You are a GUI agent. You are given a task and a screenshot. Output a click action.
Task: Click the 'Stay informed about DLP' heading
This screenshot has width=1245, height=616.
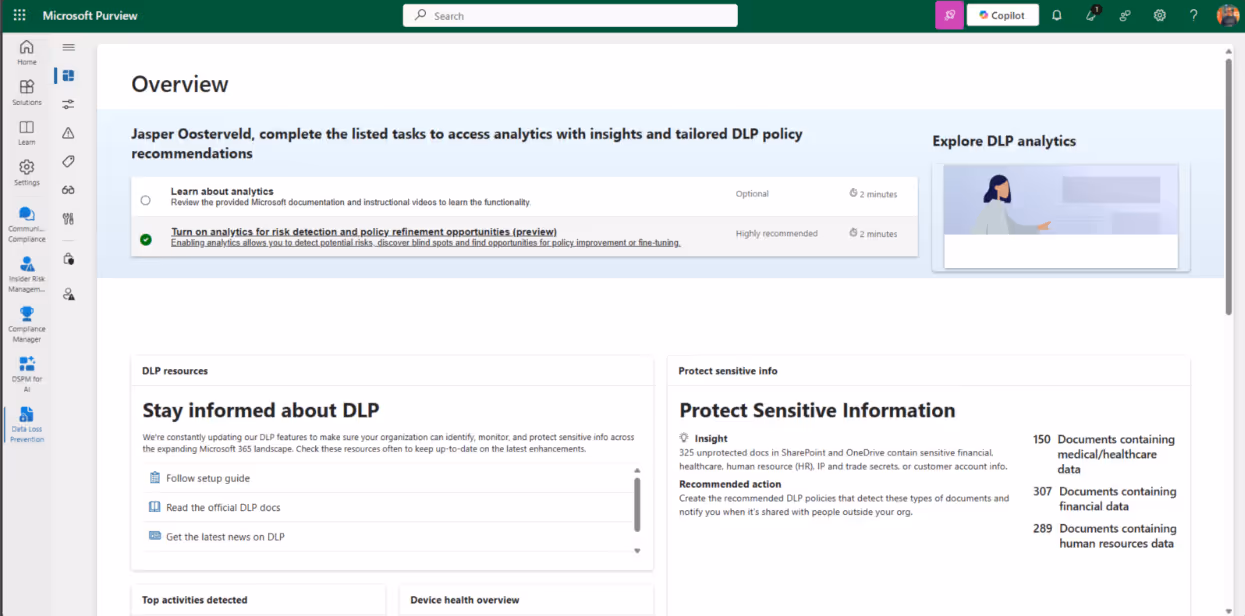[261, 410]
